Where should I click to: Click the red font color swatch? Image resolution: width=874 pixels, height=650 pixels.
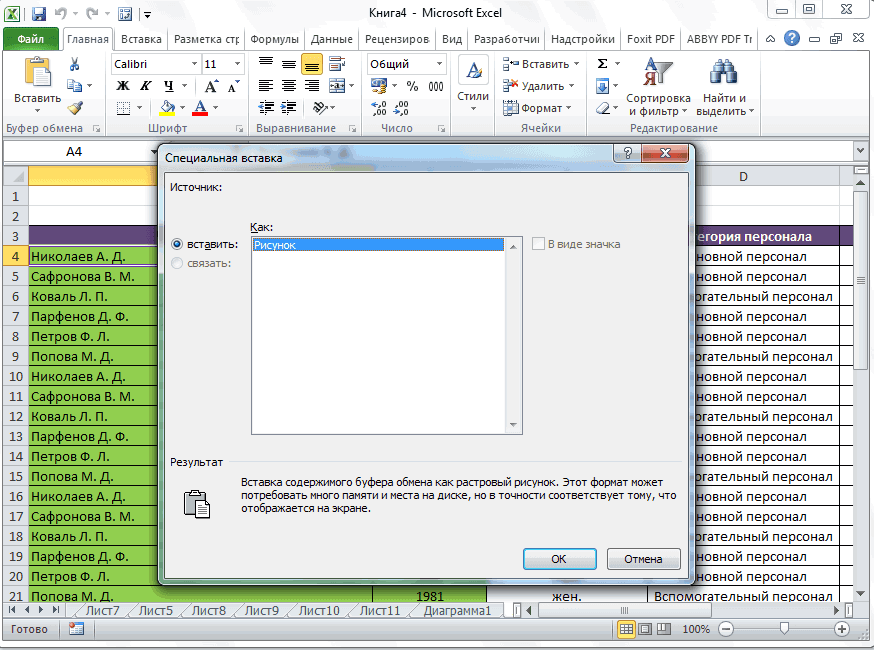coord(200,108)
